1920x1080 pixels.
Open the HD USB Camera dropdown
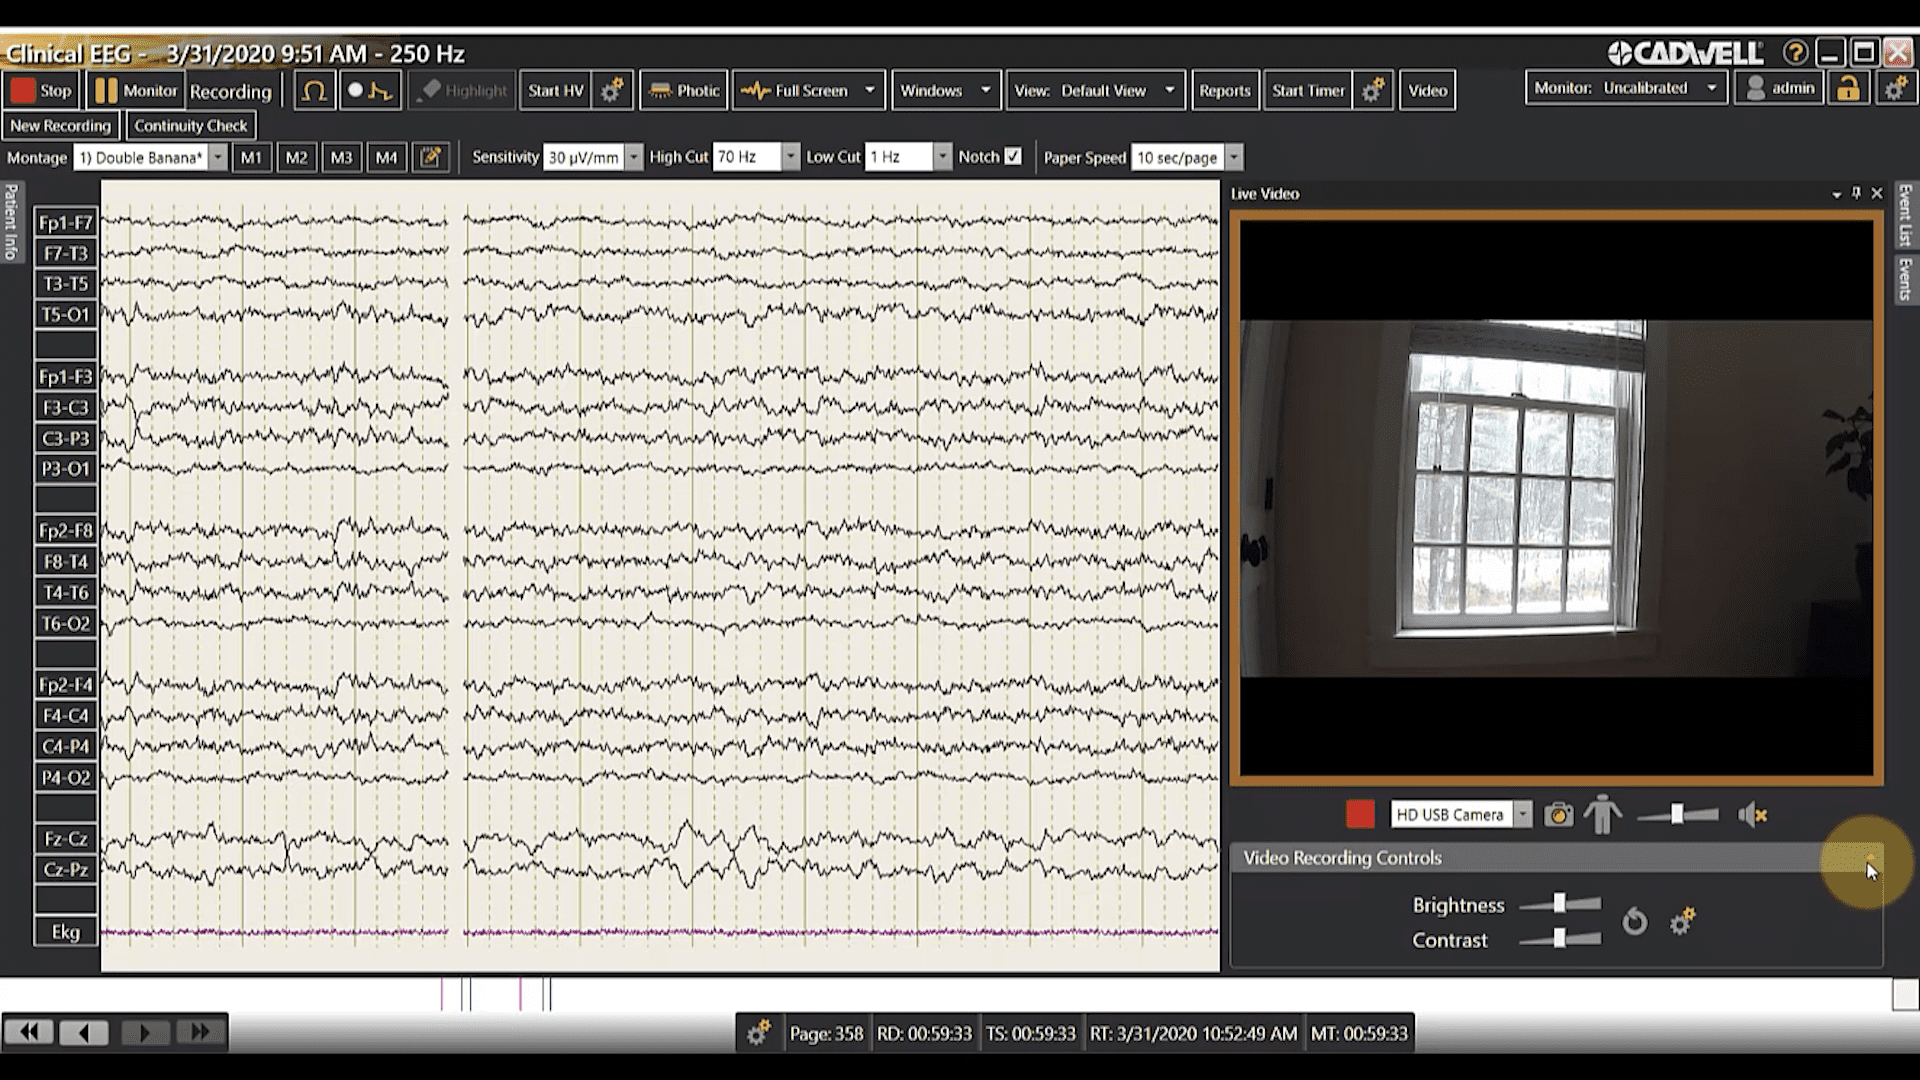[x=1522, y=815]
